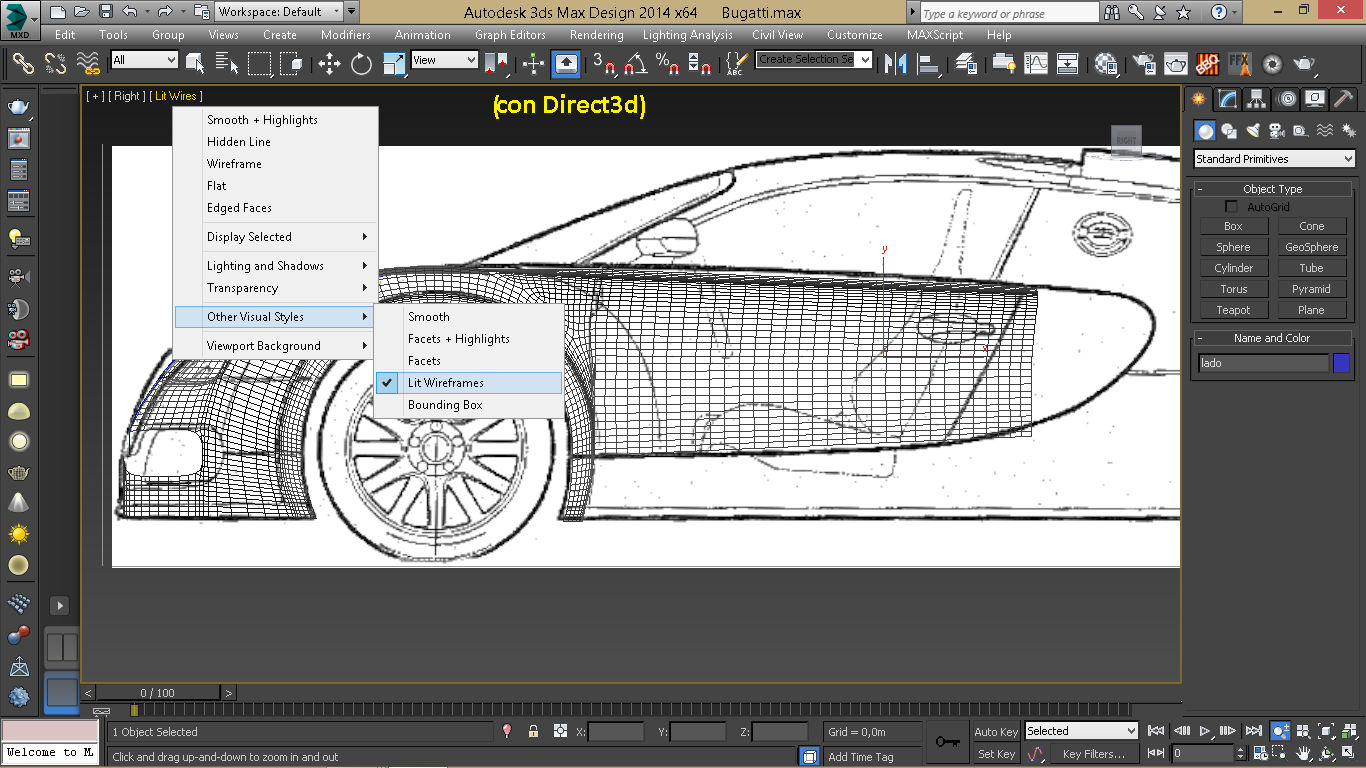Image resolution: width=1366 pixels, height=768 pixels.
Task: Click the Select and Link chain icon
Action: tap(23, 65)
